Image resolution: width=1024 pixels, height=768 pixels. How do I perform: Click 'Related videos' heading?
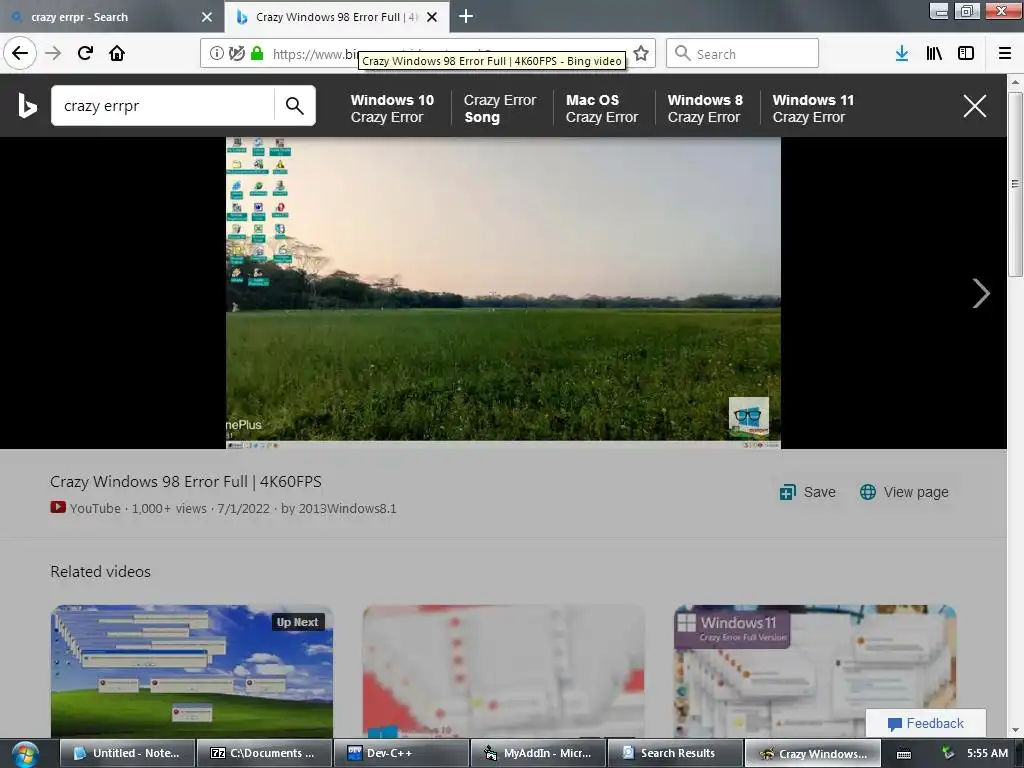pos(101,571)
